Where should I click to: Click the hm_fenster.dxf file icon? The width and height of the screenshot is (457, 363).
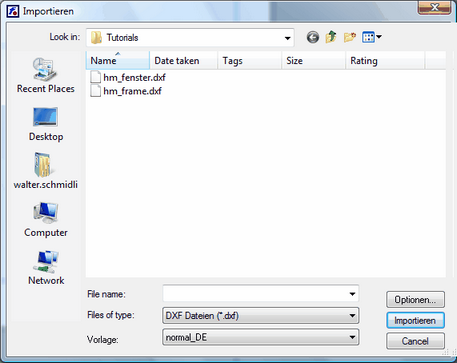click(96, 77)
